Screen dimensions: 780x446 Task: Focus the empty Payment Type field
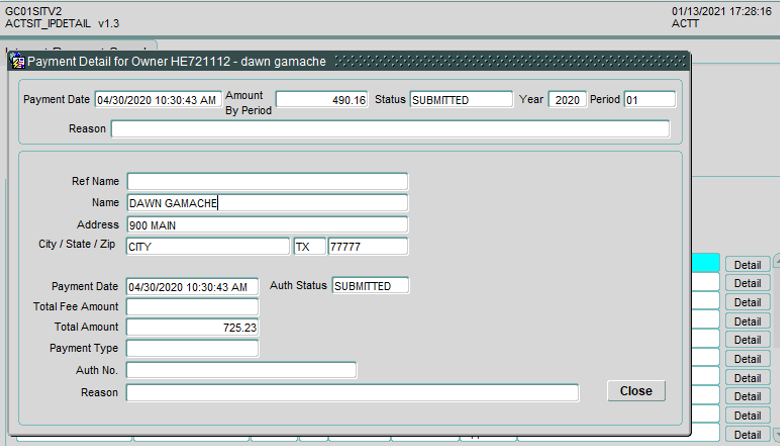(x=192, y=348)
